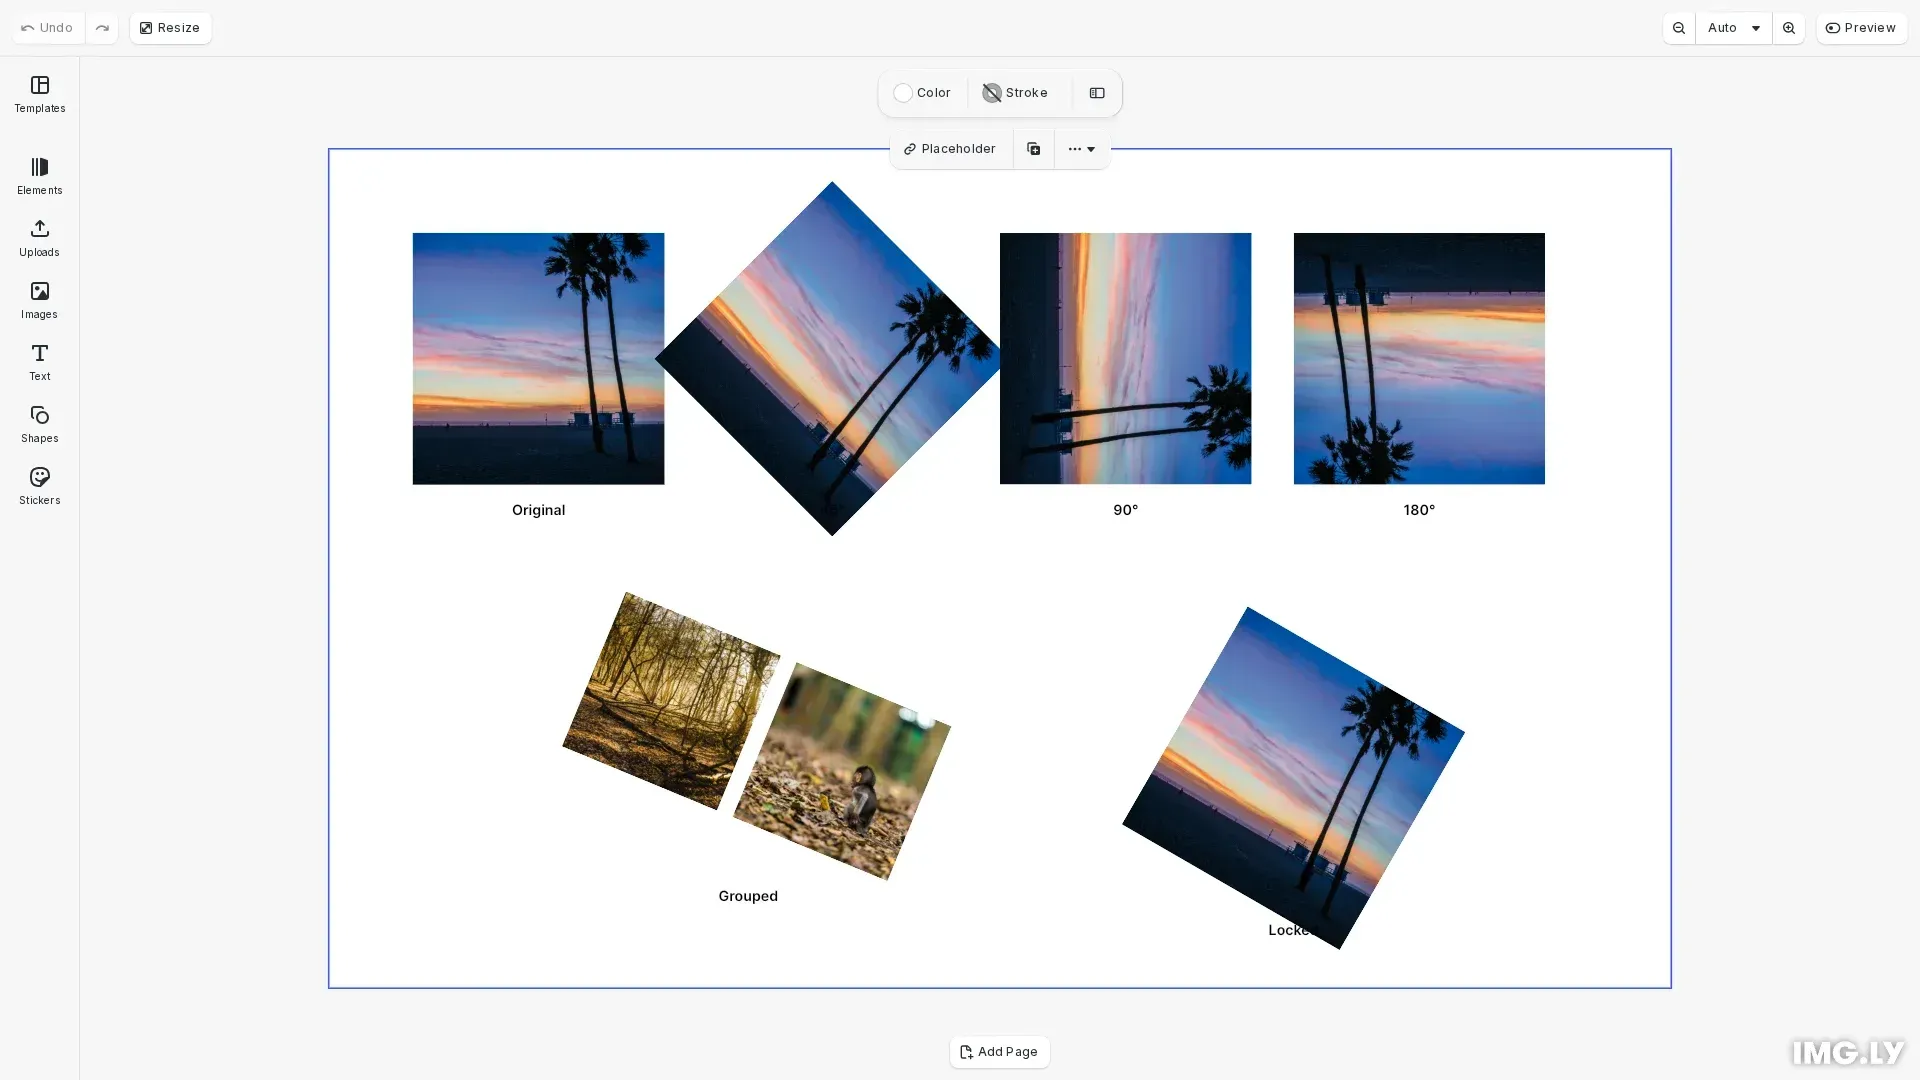1920x1080 pixels.
Task: Open the Shapes panel
Action: [x=39, y=424]
